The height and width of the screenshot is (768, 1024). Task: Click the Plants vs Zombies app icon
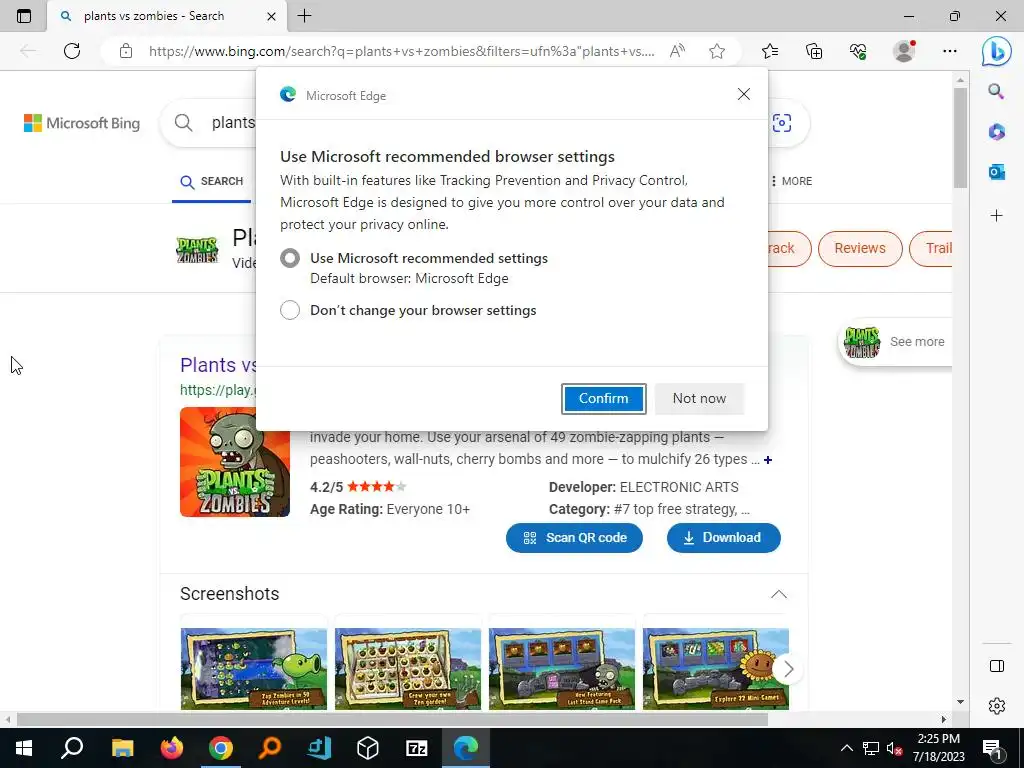[x=235, y=462]
